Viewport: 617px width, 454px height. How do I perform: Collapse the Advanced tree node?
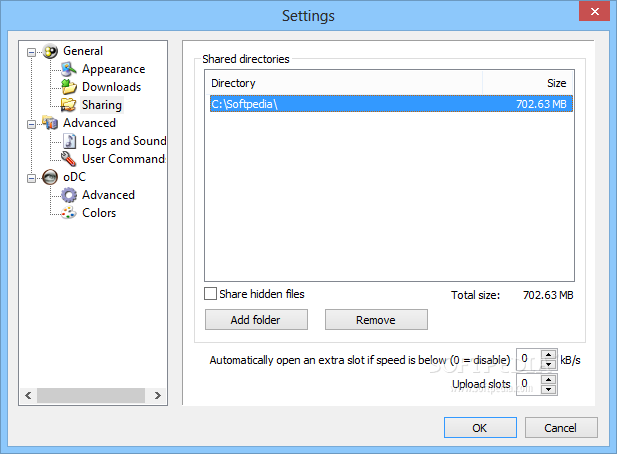tap(31, 124)
